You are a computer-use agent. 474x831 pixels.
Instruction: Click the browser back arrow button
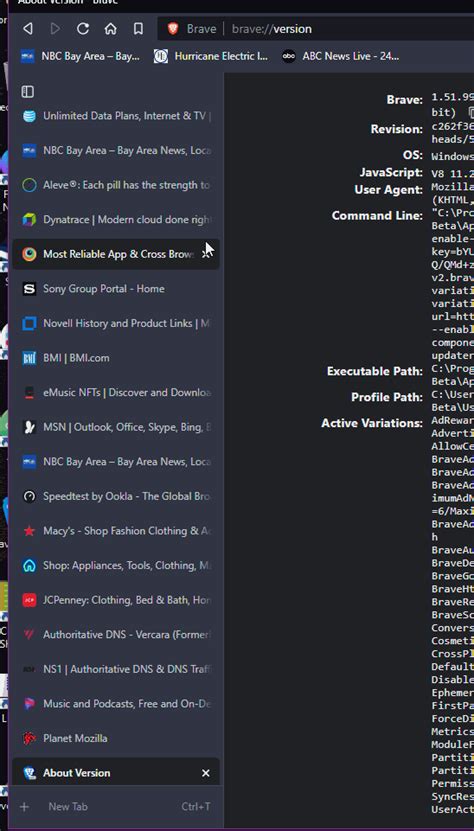click(28, 29)
